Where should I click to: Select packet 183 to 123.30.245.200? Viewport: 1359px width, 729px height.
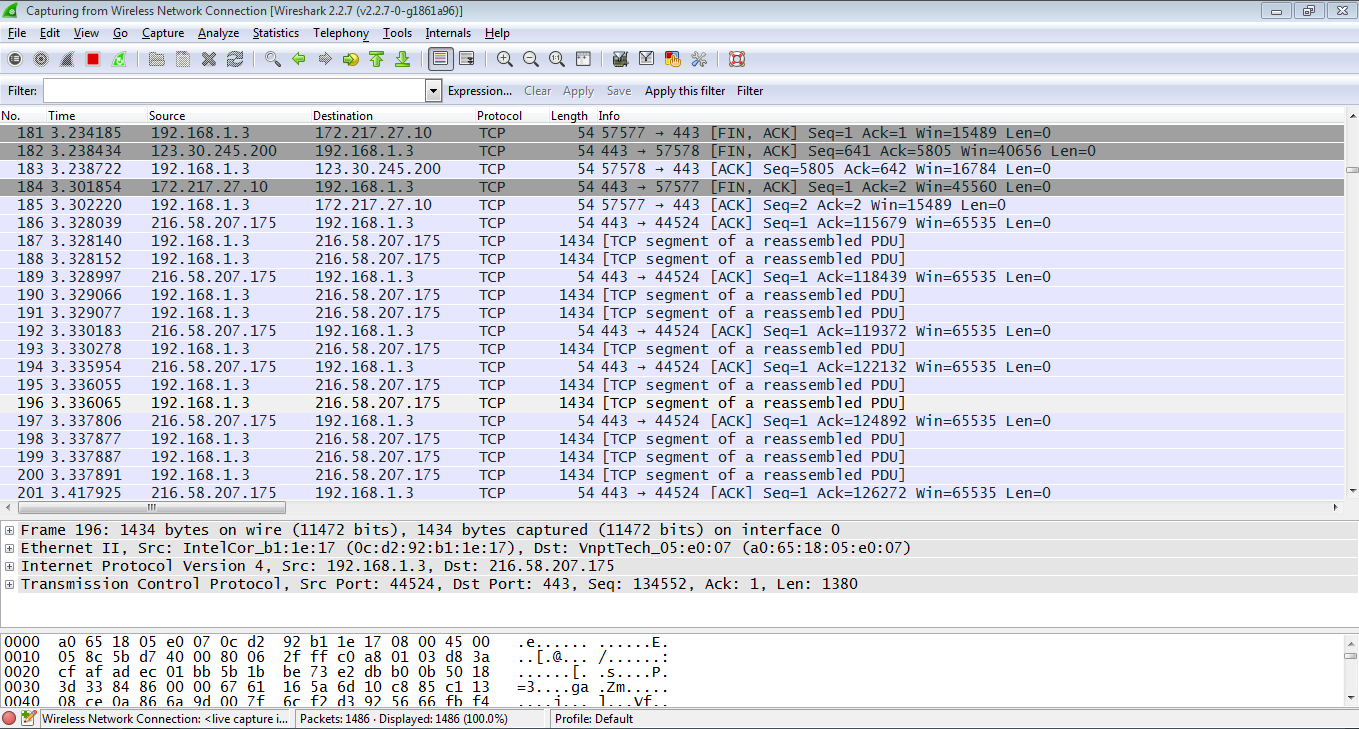672,169
